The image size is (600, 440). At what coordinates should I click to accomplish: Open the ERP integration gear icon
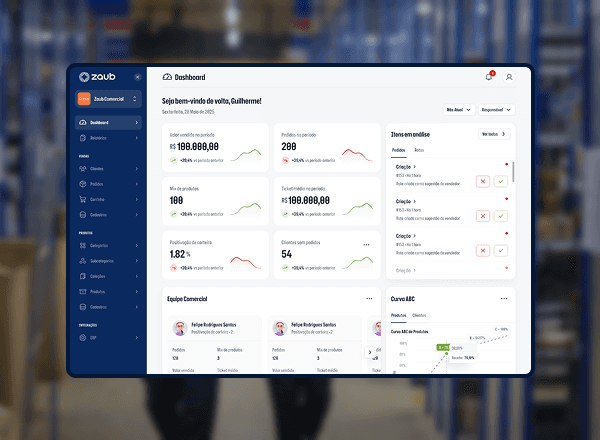pos(83,337)
